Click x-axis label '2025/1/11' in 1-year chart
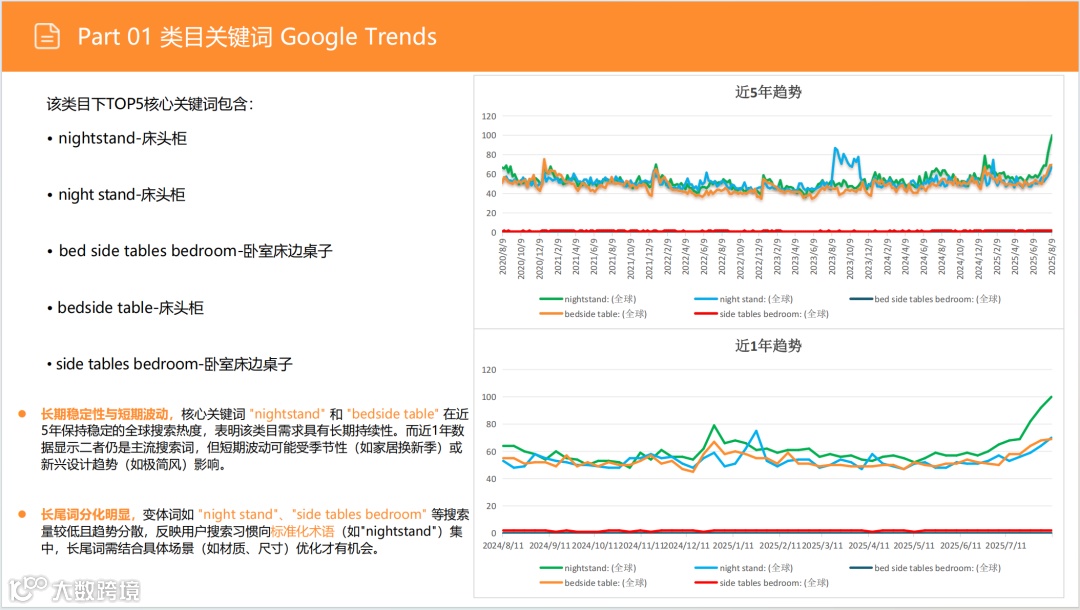The width and height of the screenshot is (1080, 610). [733, 545]
